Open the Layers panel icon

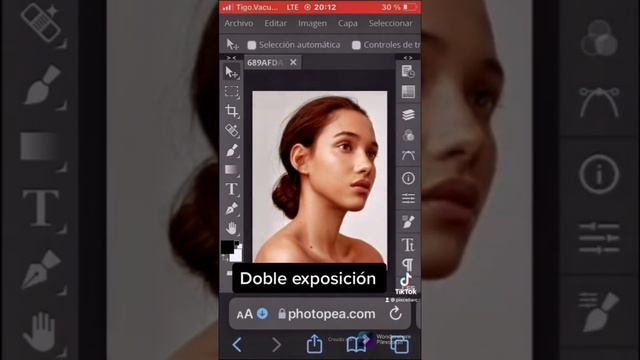(x=408, y=115)
